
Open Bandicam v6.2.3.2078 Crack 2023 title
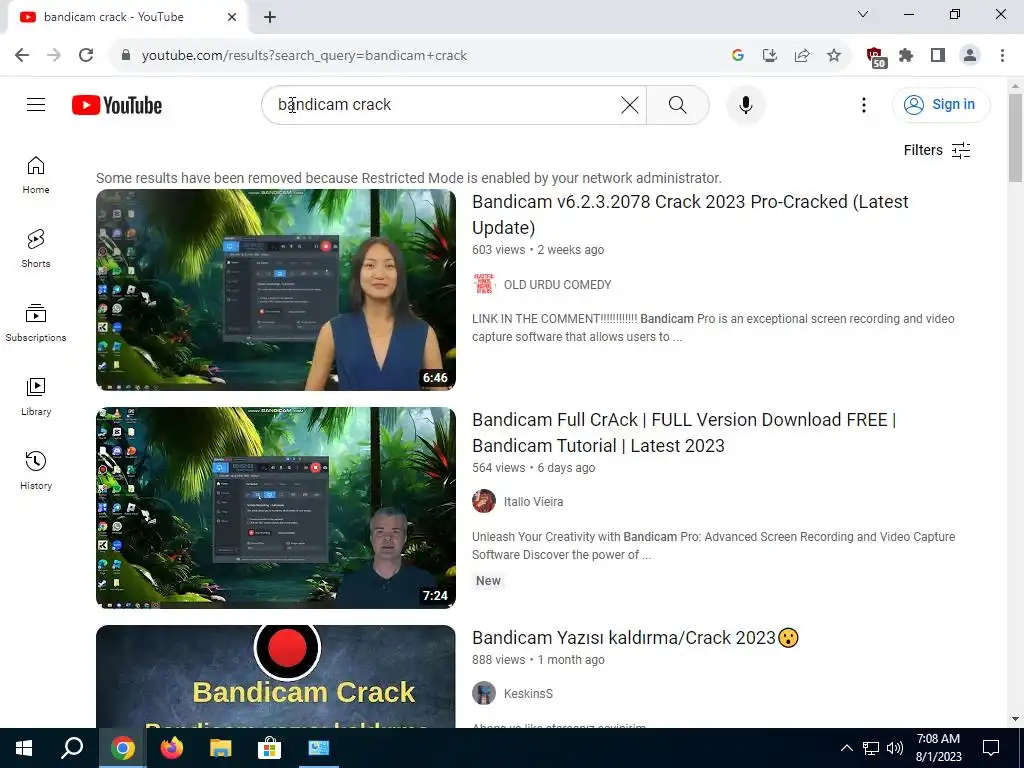(x=690, y=214)
